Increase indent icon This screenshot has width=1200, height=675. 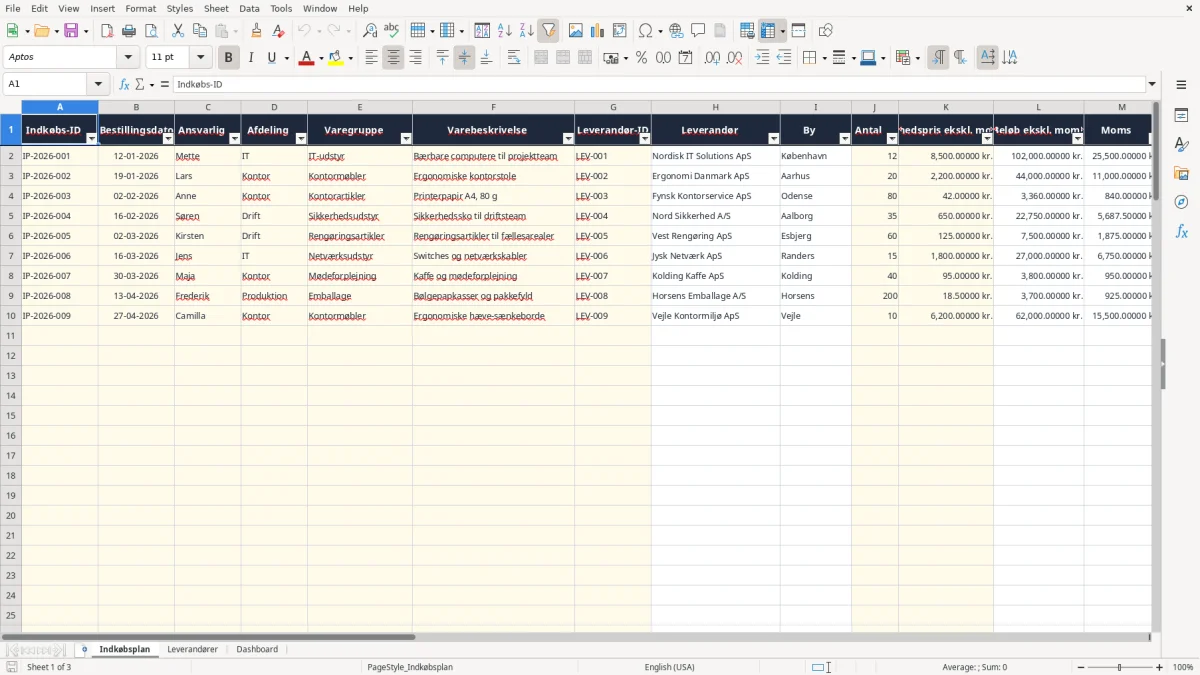(x=762, y=58)
